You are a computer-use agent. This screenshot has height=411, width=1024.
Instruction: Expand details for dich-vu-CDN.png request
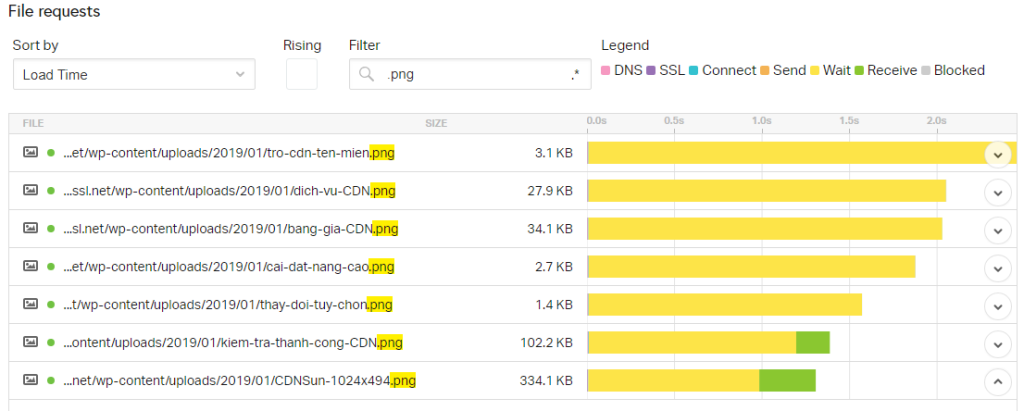tap(997, 192)
